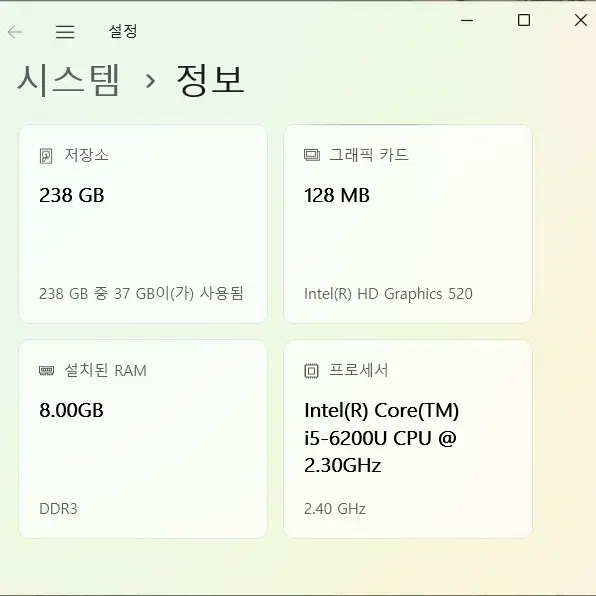Click the 238 GB storage value
This screenshot has width=596, height=596.
point(72,195)
